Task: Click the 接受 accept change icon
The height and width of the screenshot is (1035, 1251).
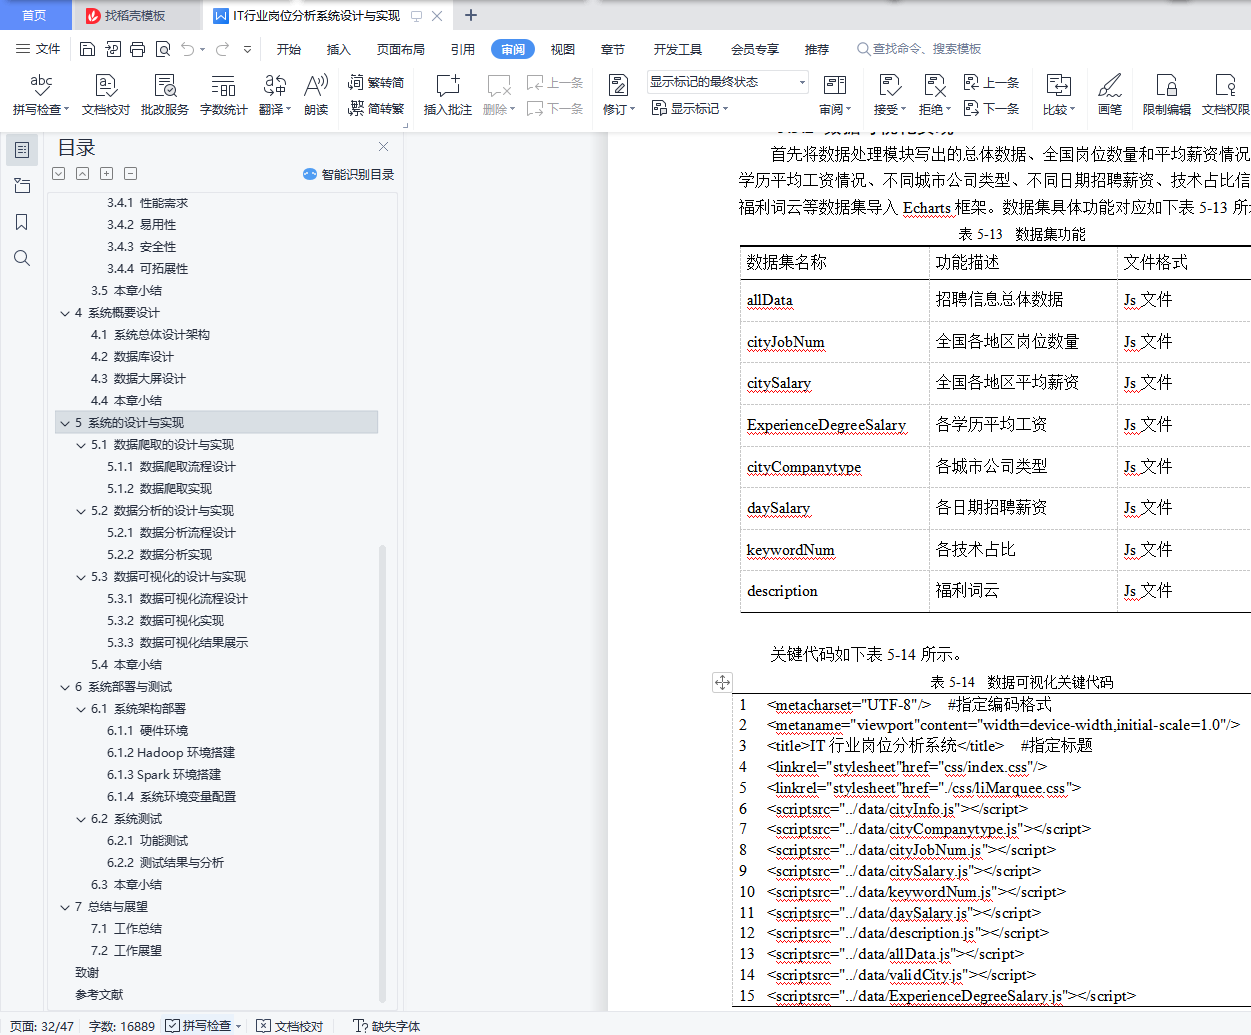Action: [888, 85]
